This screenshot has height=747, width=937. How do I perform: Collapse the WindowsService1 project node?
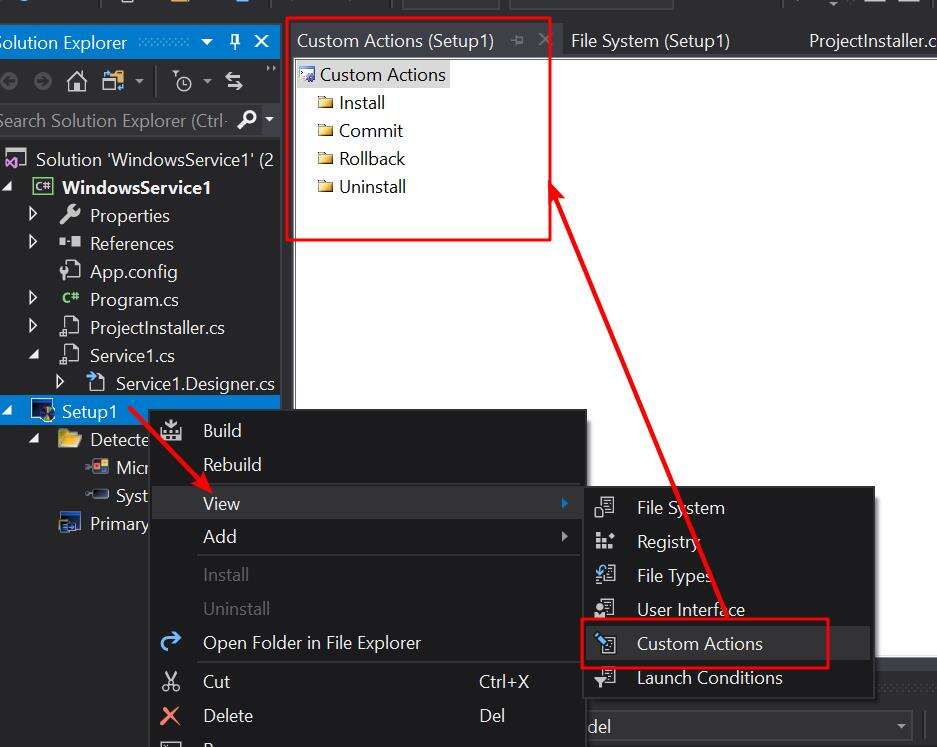[7, 187]
